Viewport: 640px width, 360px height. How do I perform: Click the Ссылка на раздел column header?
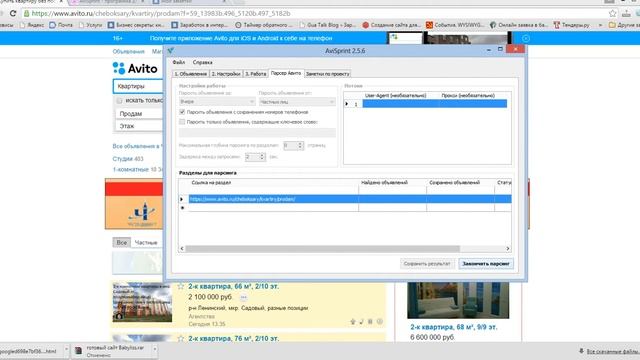(x=211, y=182)
